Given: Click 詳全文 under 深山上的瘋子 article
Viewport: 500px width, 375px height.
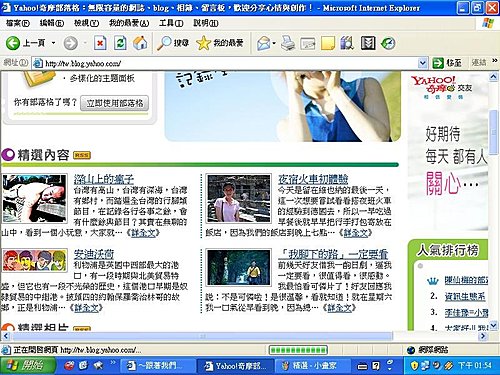Looking at the screenshot, I should pos(144,233).
